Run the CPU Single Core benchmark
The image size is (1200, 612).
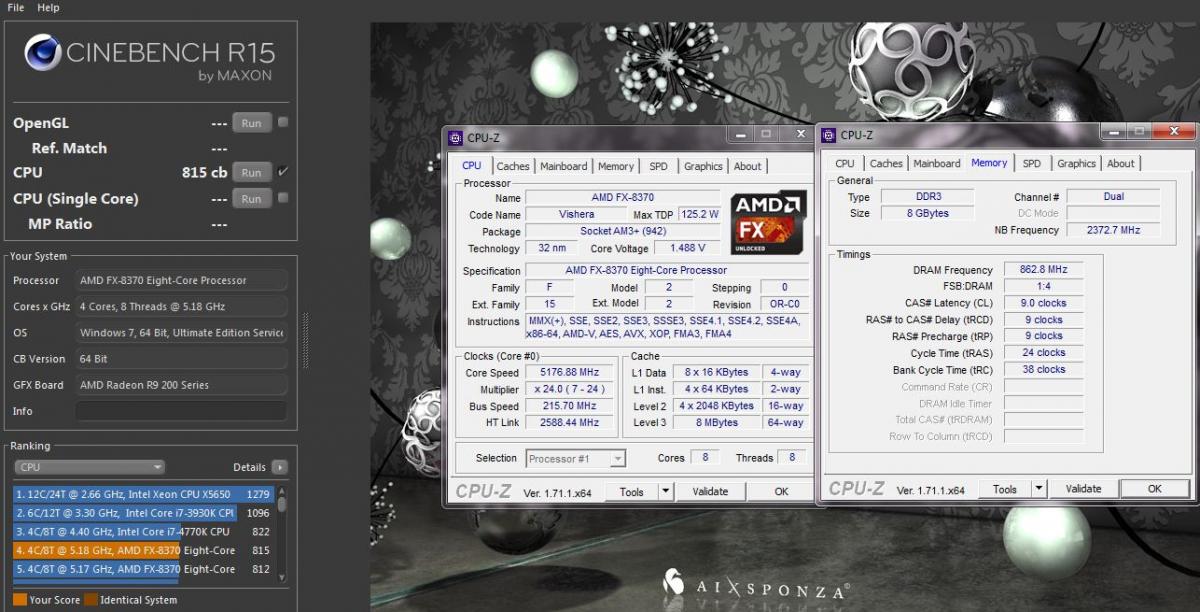point(252,198)
